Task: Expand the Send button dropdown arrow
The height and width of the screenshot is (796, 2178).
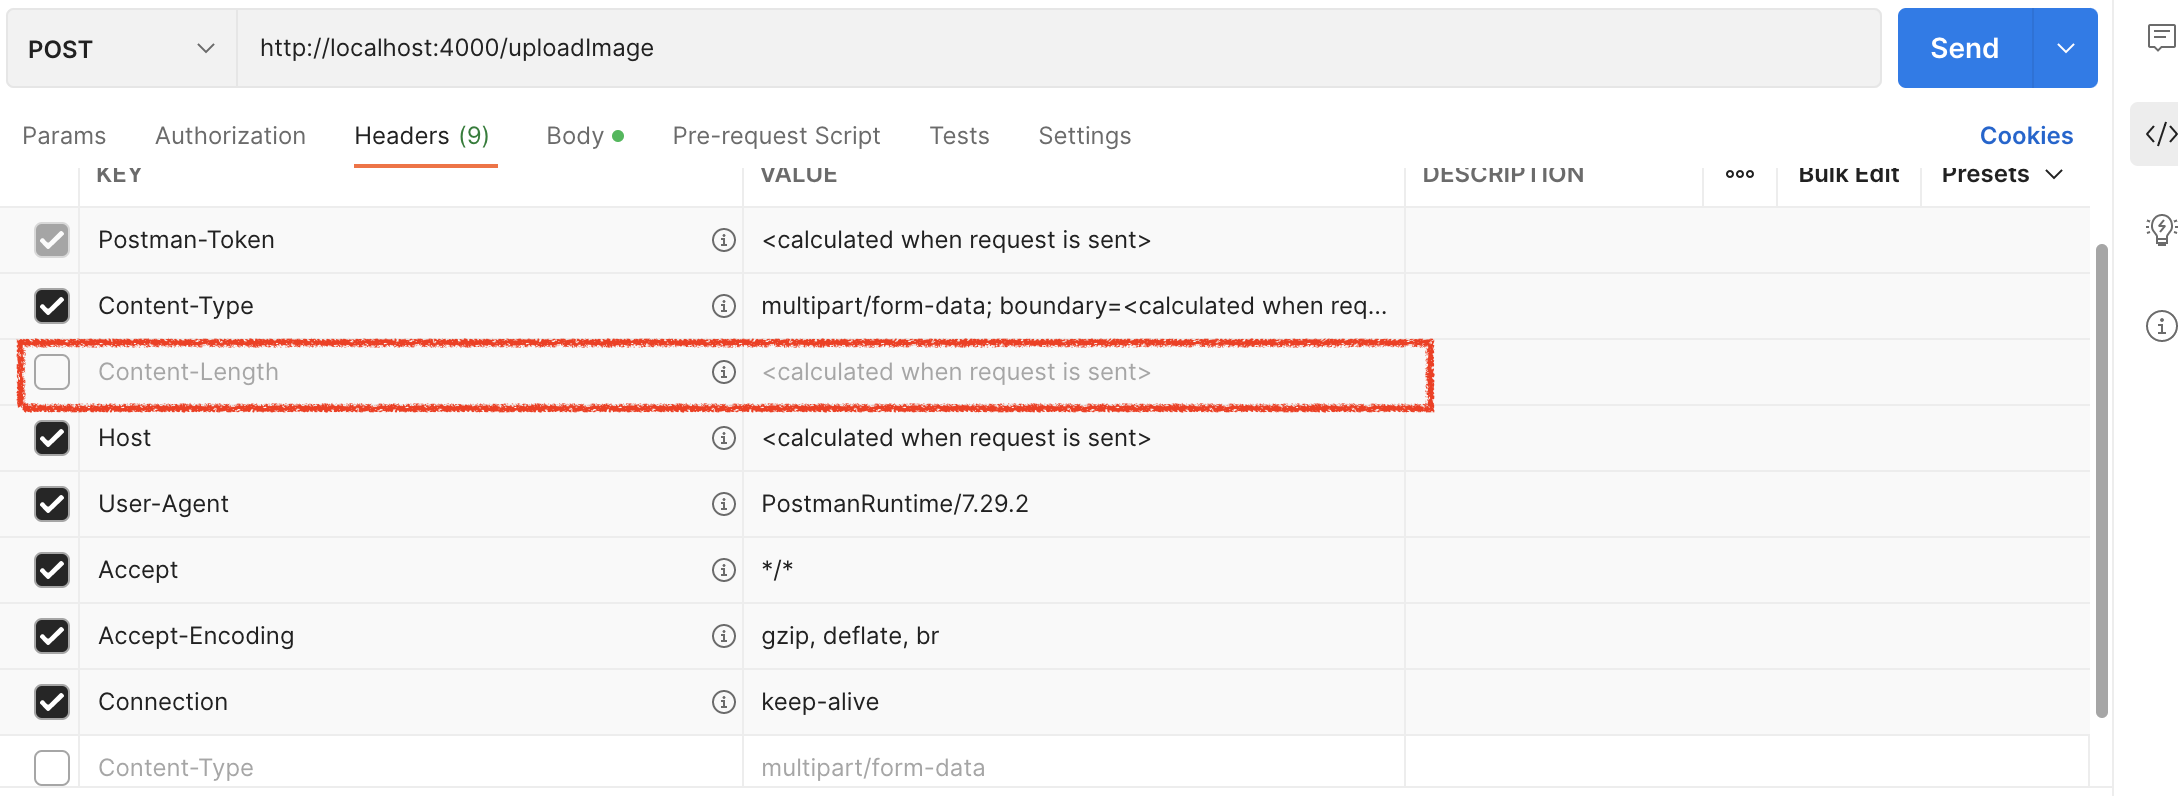Action: [2065, 49]
